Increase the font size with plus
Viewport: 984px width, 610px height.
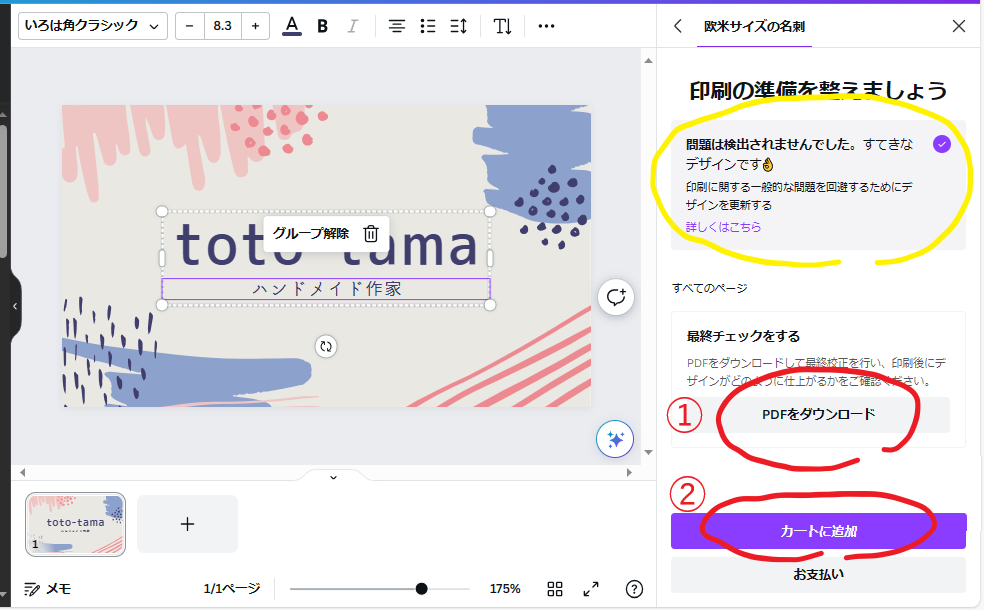[255, 26]
